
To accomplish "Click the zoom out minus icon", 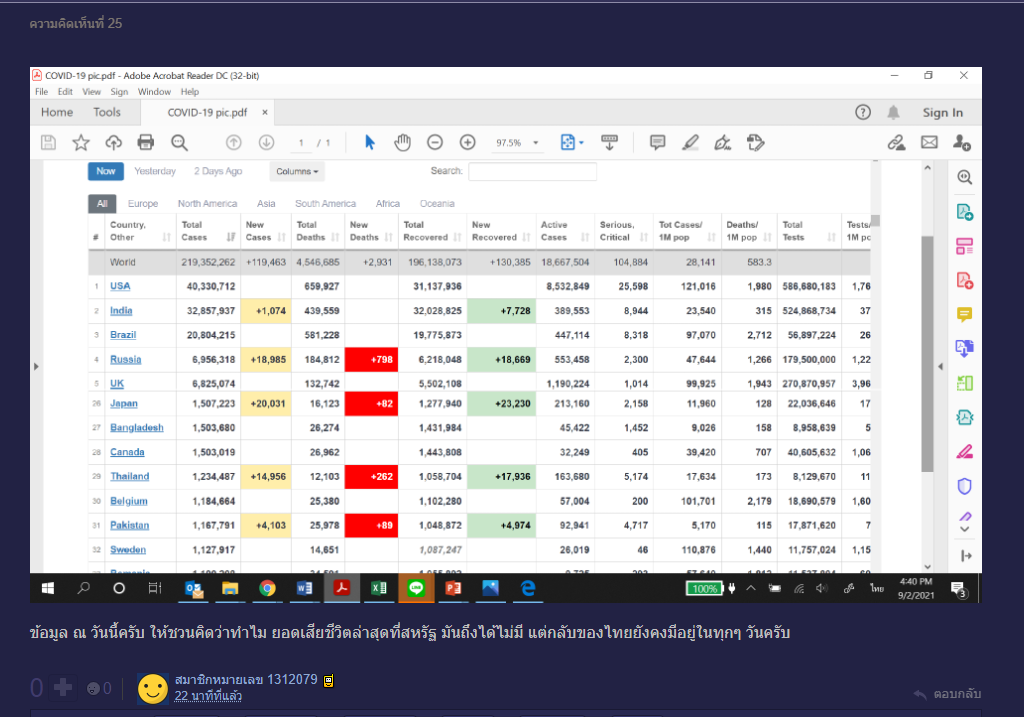I will [x=435, y=142].
